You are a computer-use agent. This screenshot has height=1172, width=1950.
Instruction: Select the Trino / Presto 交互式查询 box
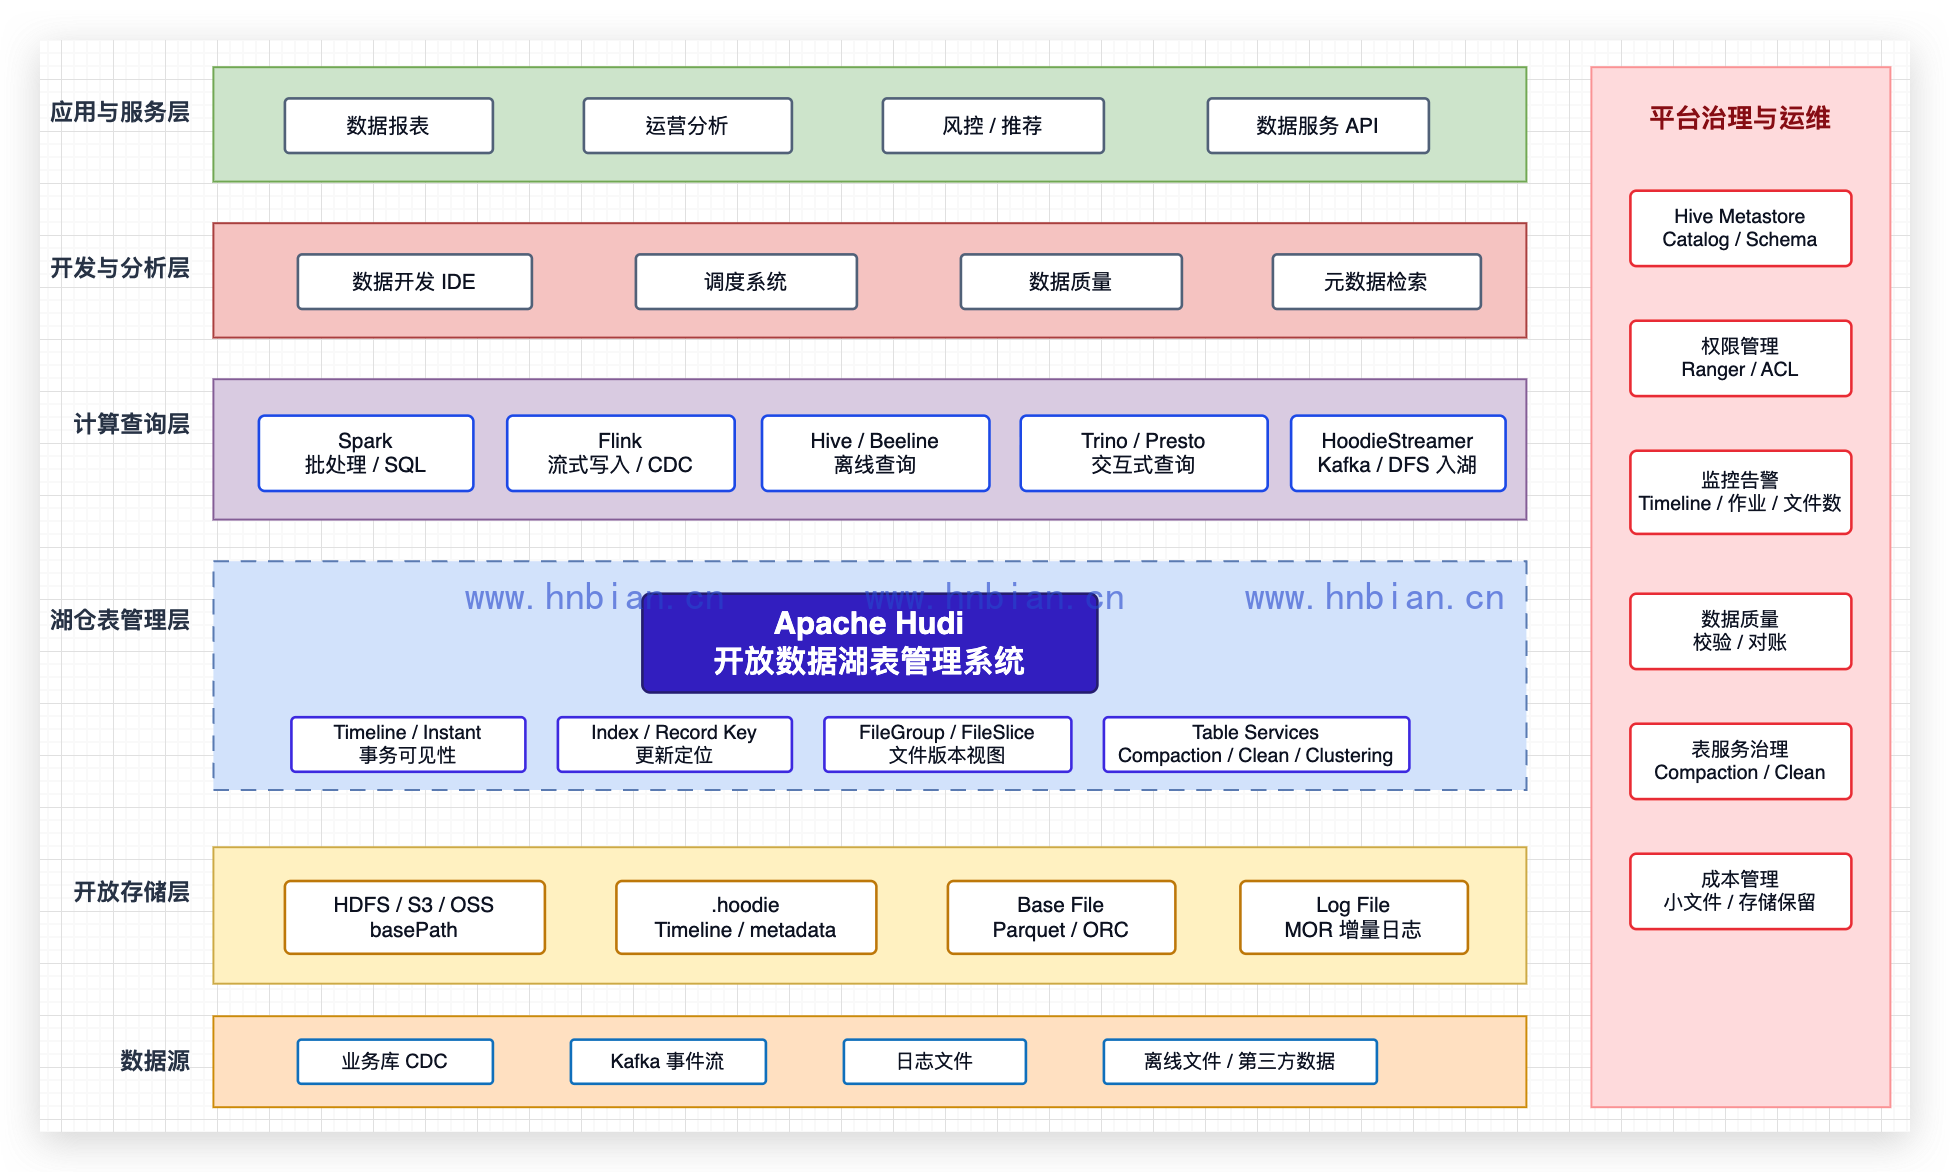tap(1143, 453)
